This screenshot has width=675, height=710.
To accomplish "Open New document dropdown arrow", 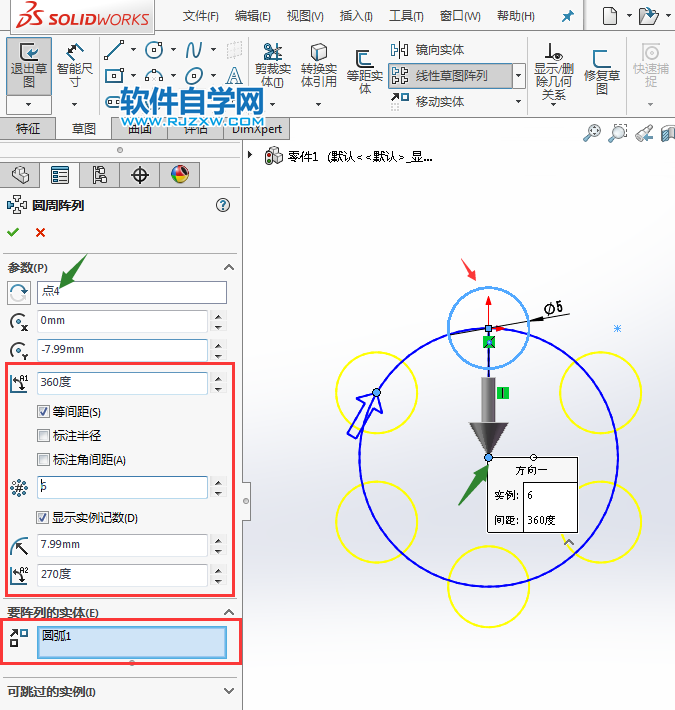I will point(629,16).
